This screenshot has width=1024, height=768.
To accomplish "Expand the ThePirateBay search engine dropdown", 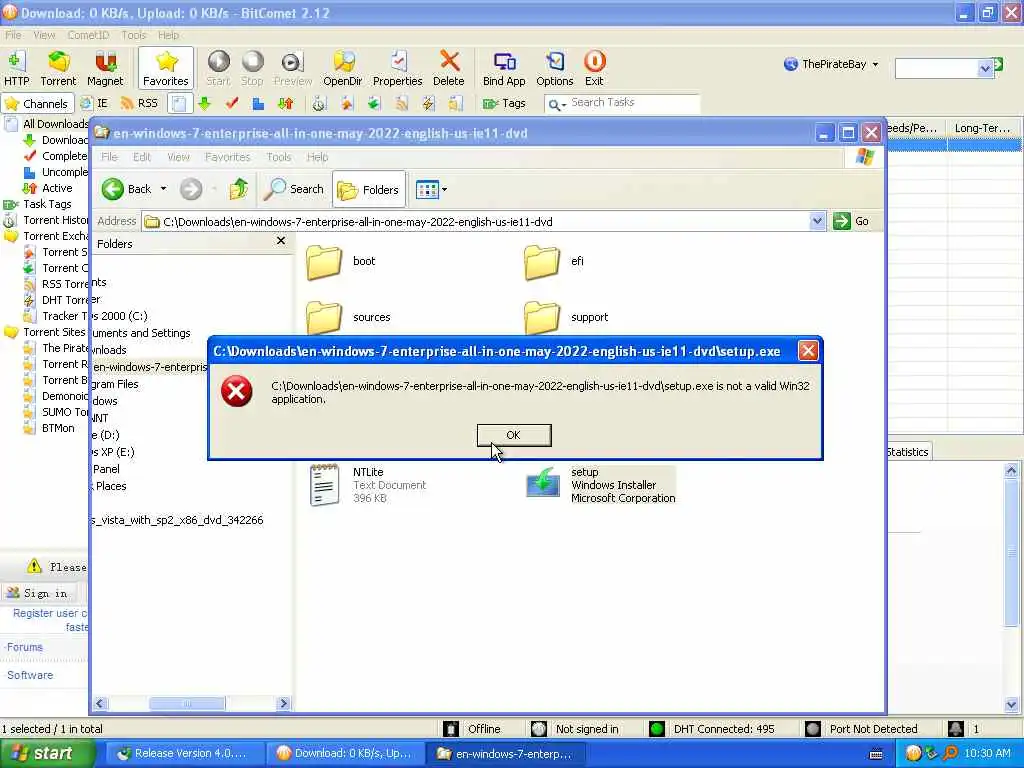I will pyautogui.click(x=875, y=64).
